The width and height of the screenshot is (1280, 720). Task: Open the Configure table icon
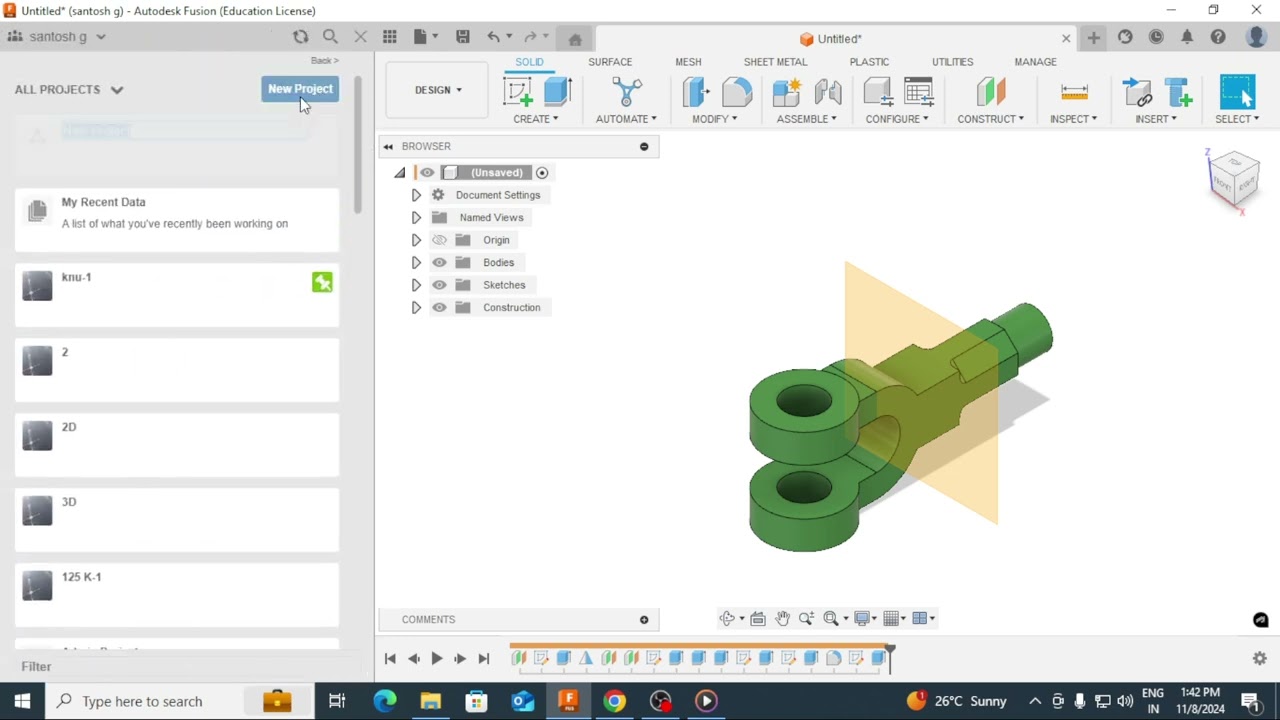pos(918,92)
